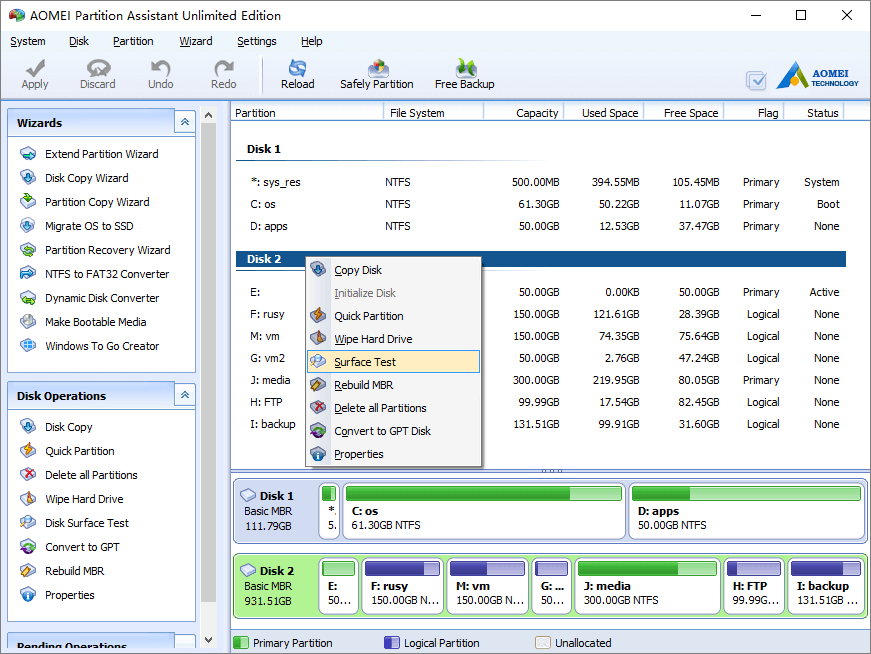Collapse the Disk Operations panel
This screenshot has width=871, height=654.
(x=185, y=395)
